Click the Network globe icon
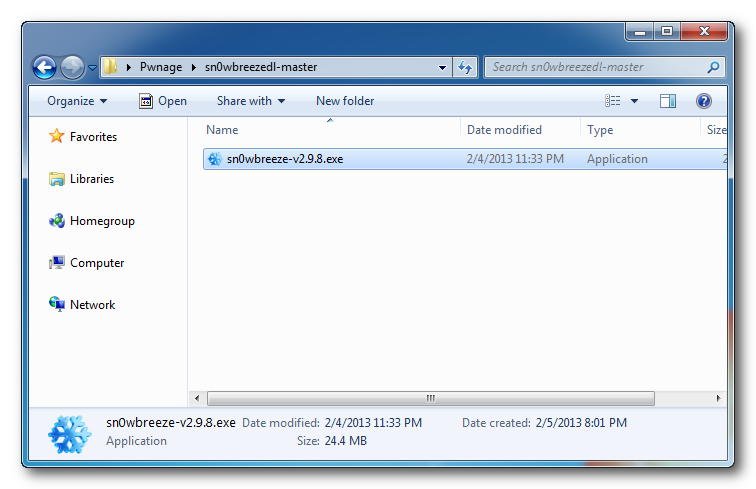 point(56,304)
